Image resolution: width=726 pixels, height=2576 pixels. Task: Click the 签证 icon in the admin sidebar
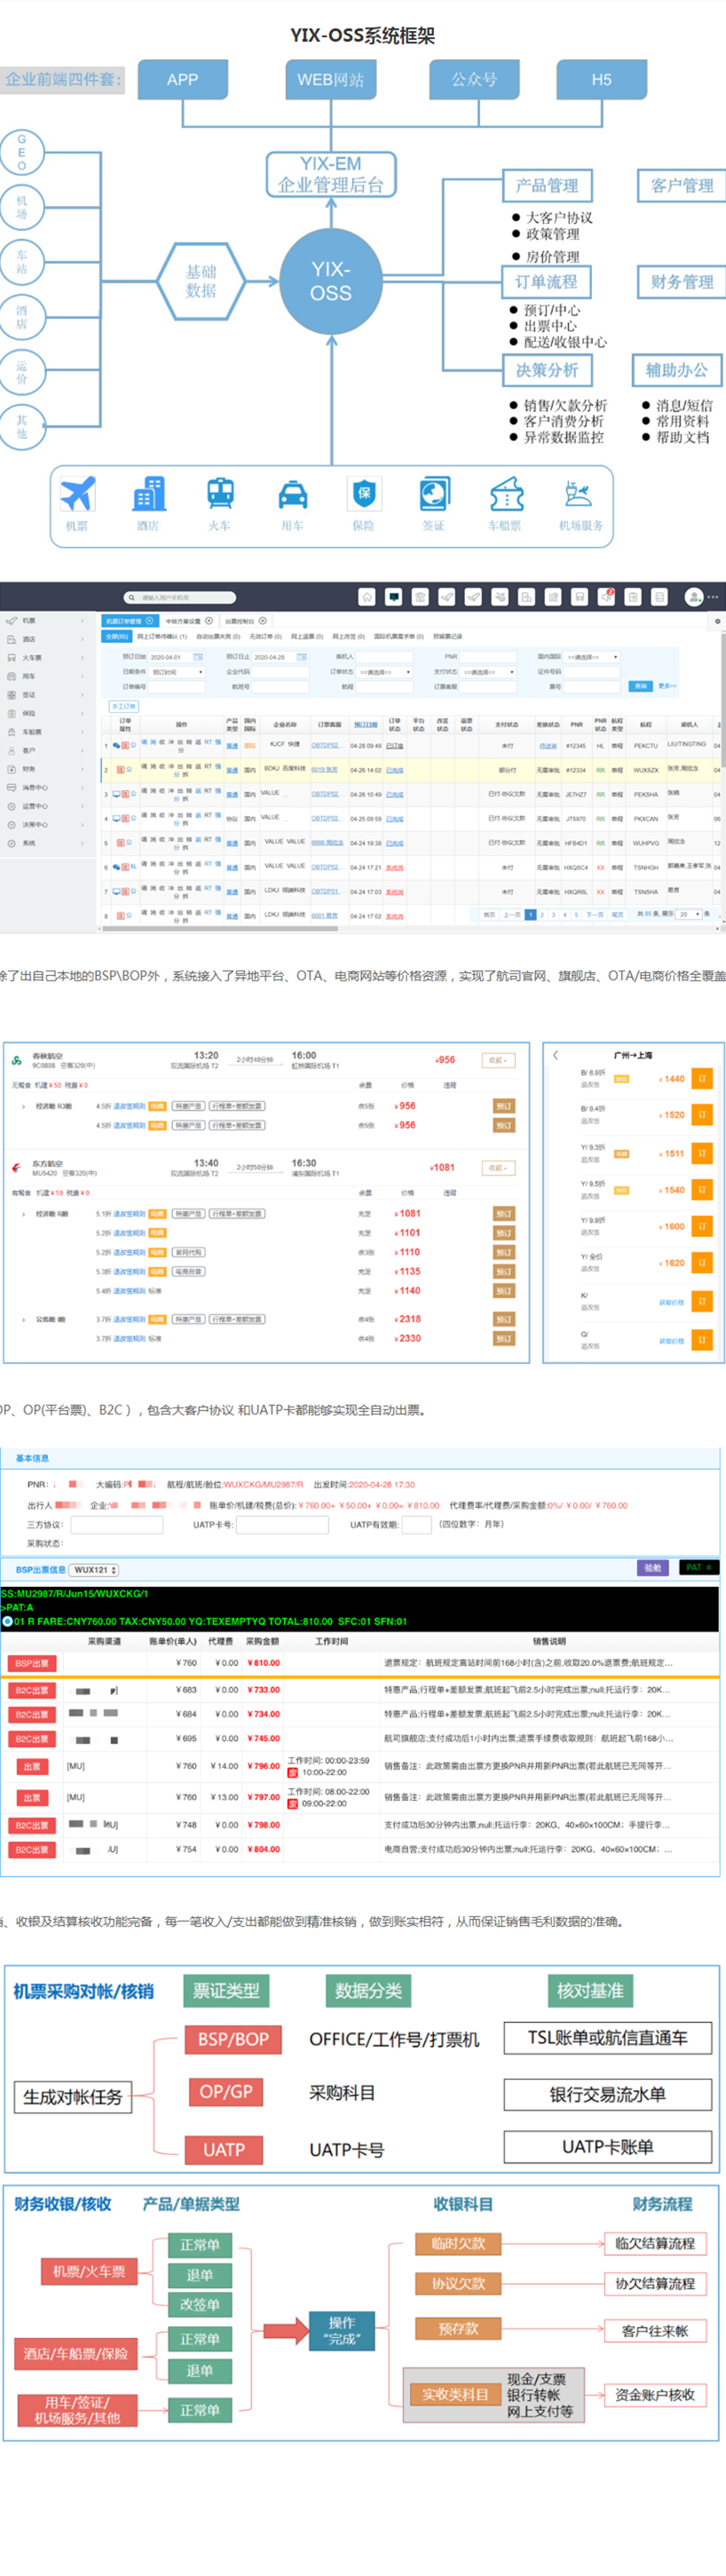click(x=12, y=695)
